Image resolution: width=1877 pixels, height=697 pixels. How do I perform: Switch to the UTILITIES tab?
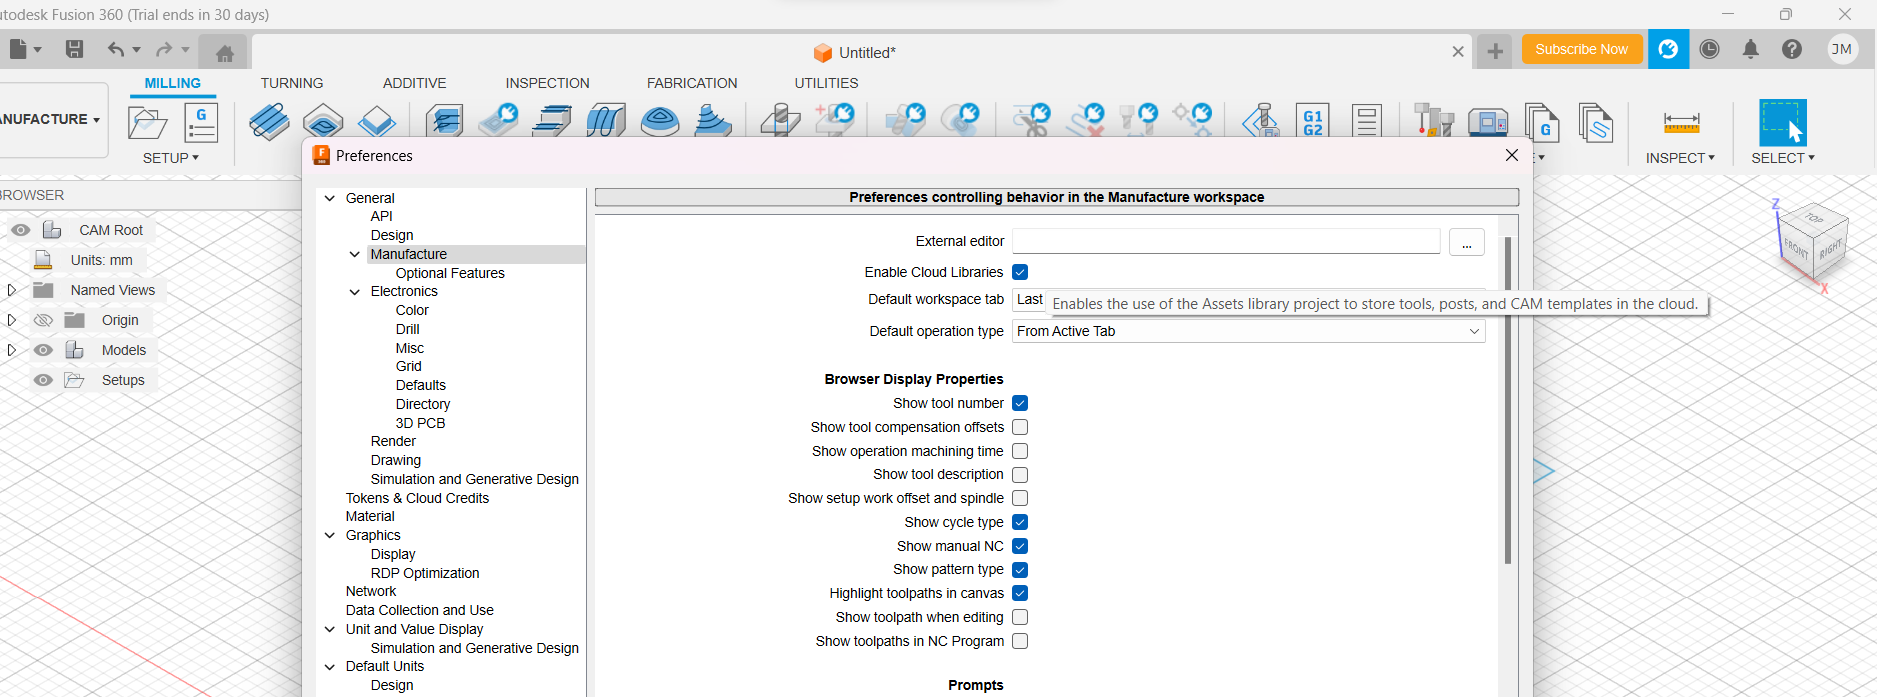(x=826, y=83)
